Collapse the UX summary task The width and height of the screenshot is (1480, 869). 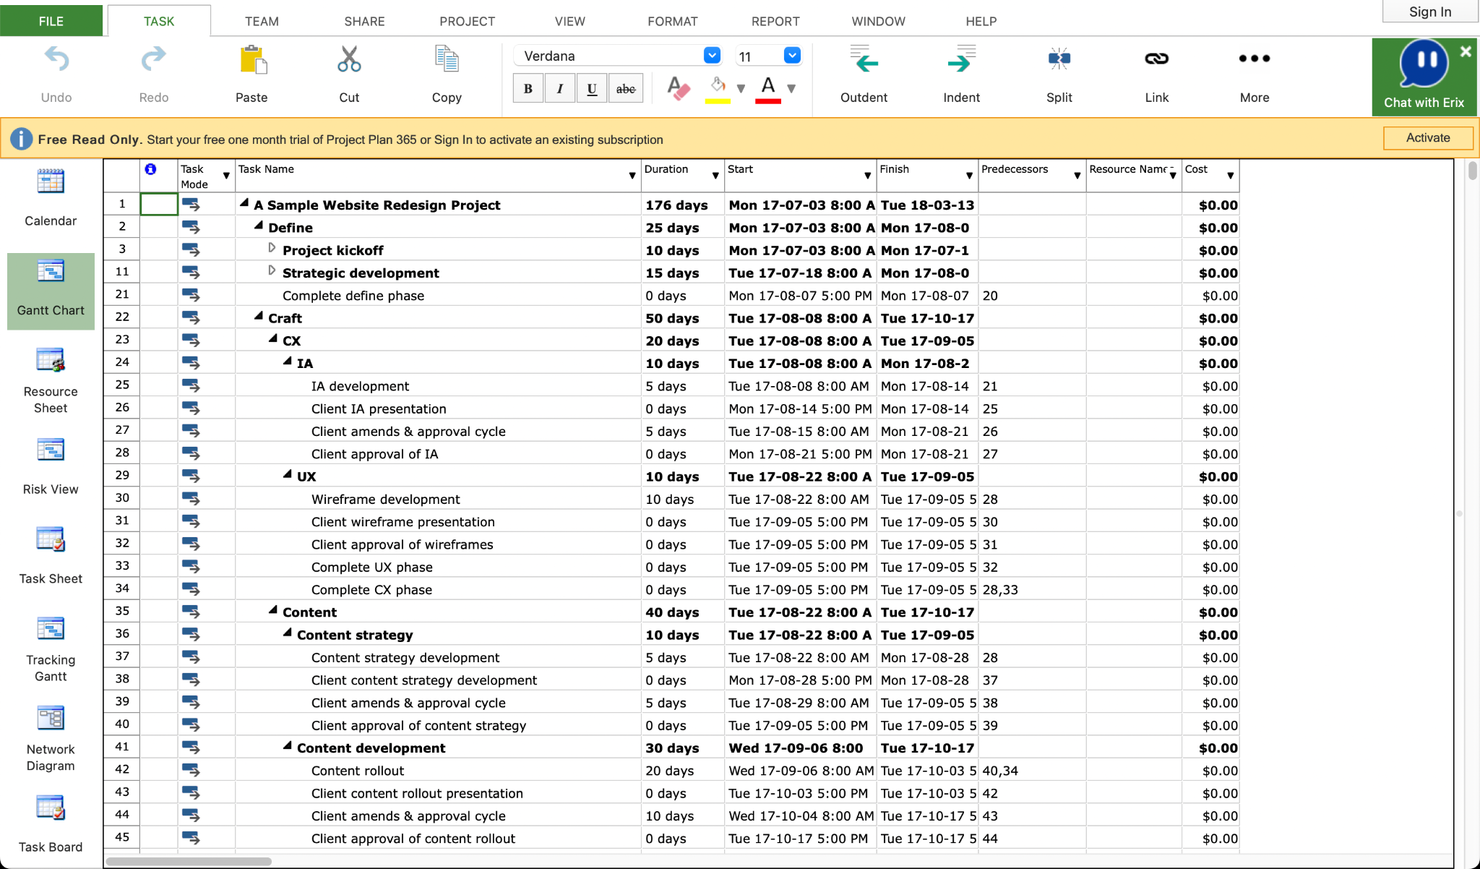(x=287, y=475)
